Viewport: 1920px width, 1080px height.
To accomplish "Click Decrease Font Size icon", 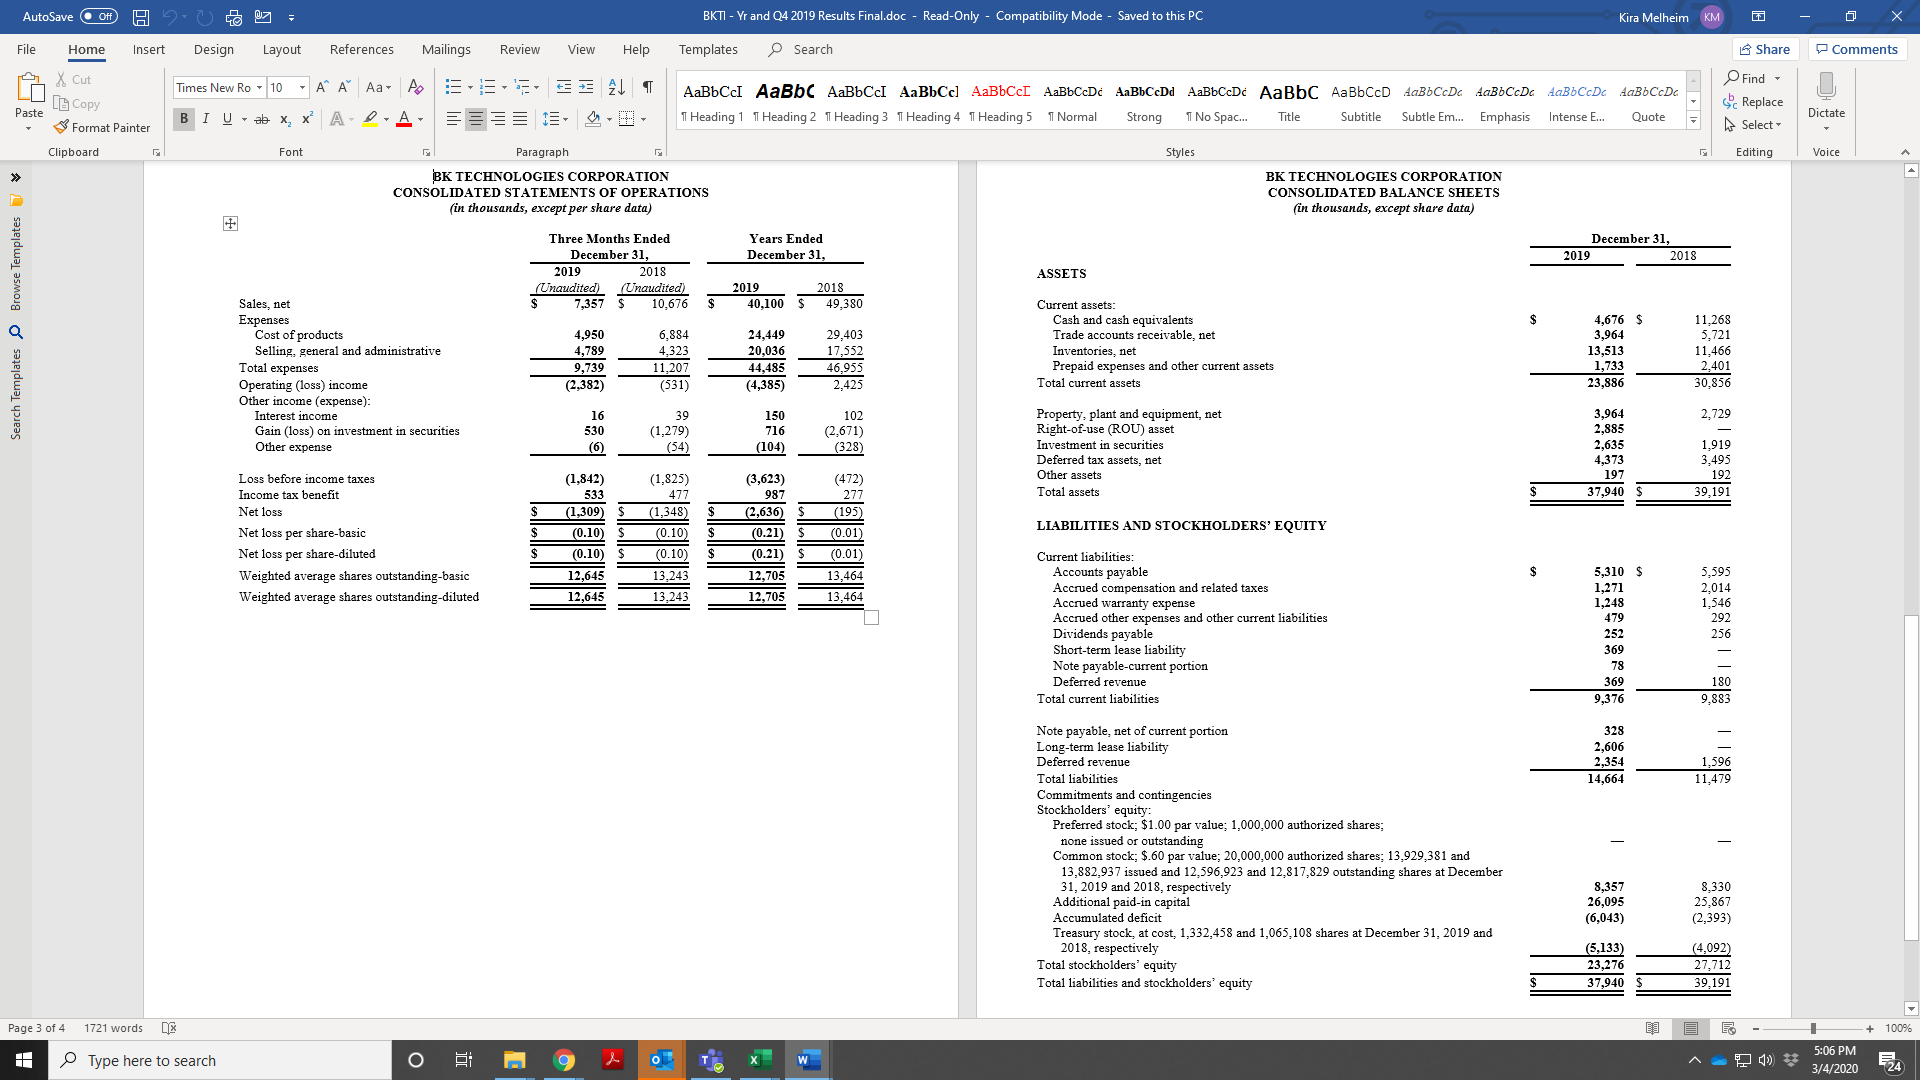I will tap(344, 87).
